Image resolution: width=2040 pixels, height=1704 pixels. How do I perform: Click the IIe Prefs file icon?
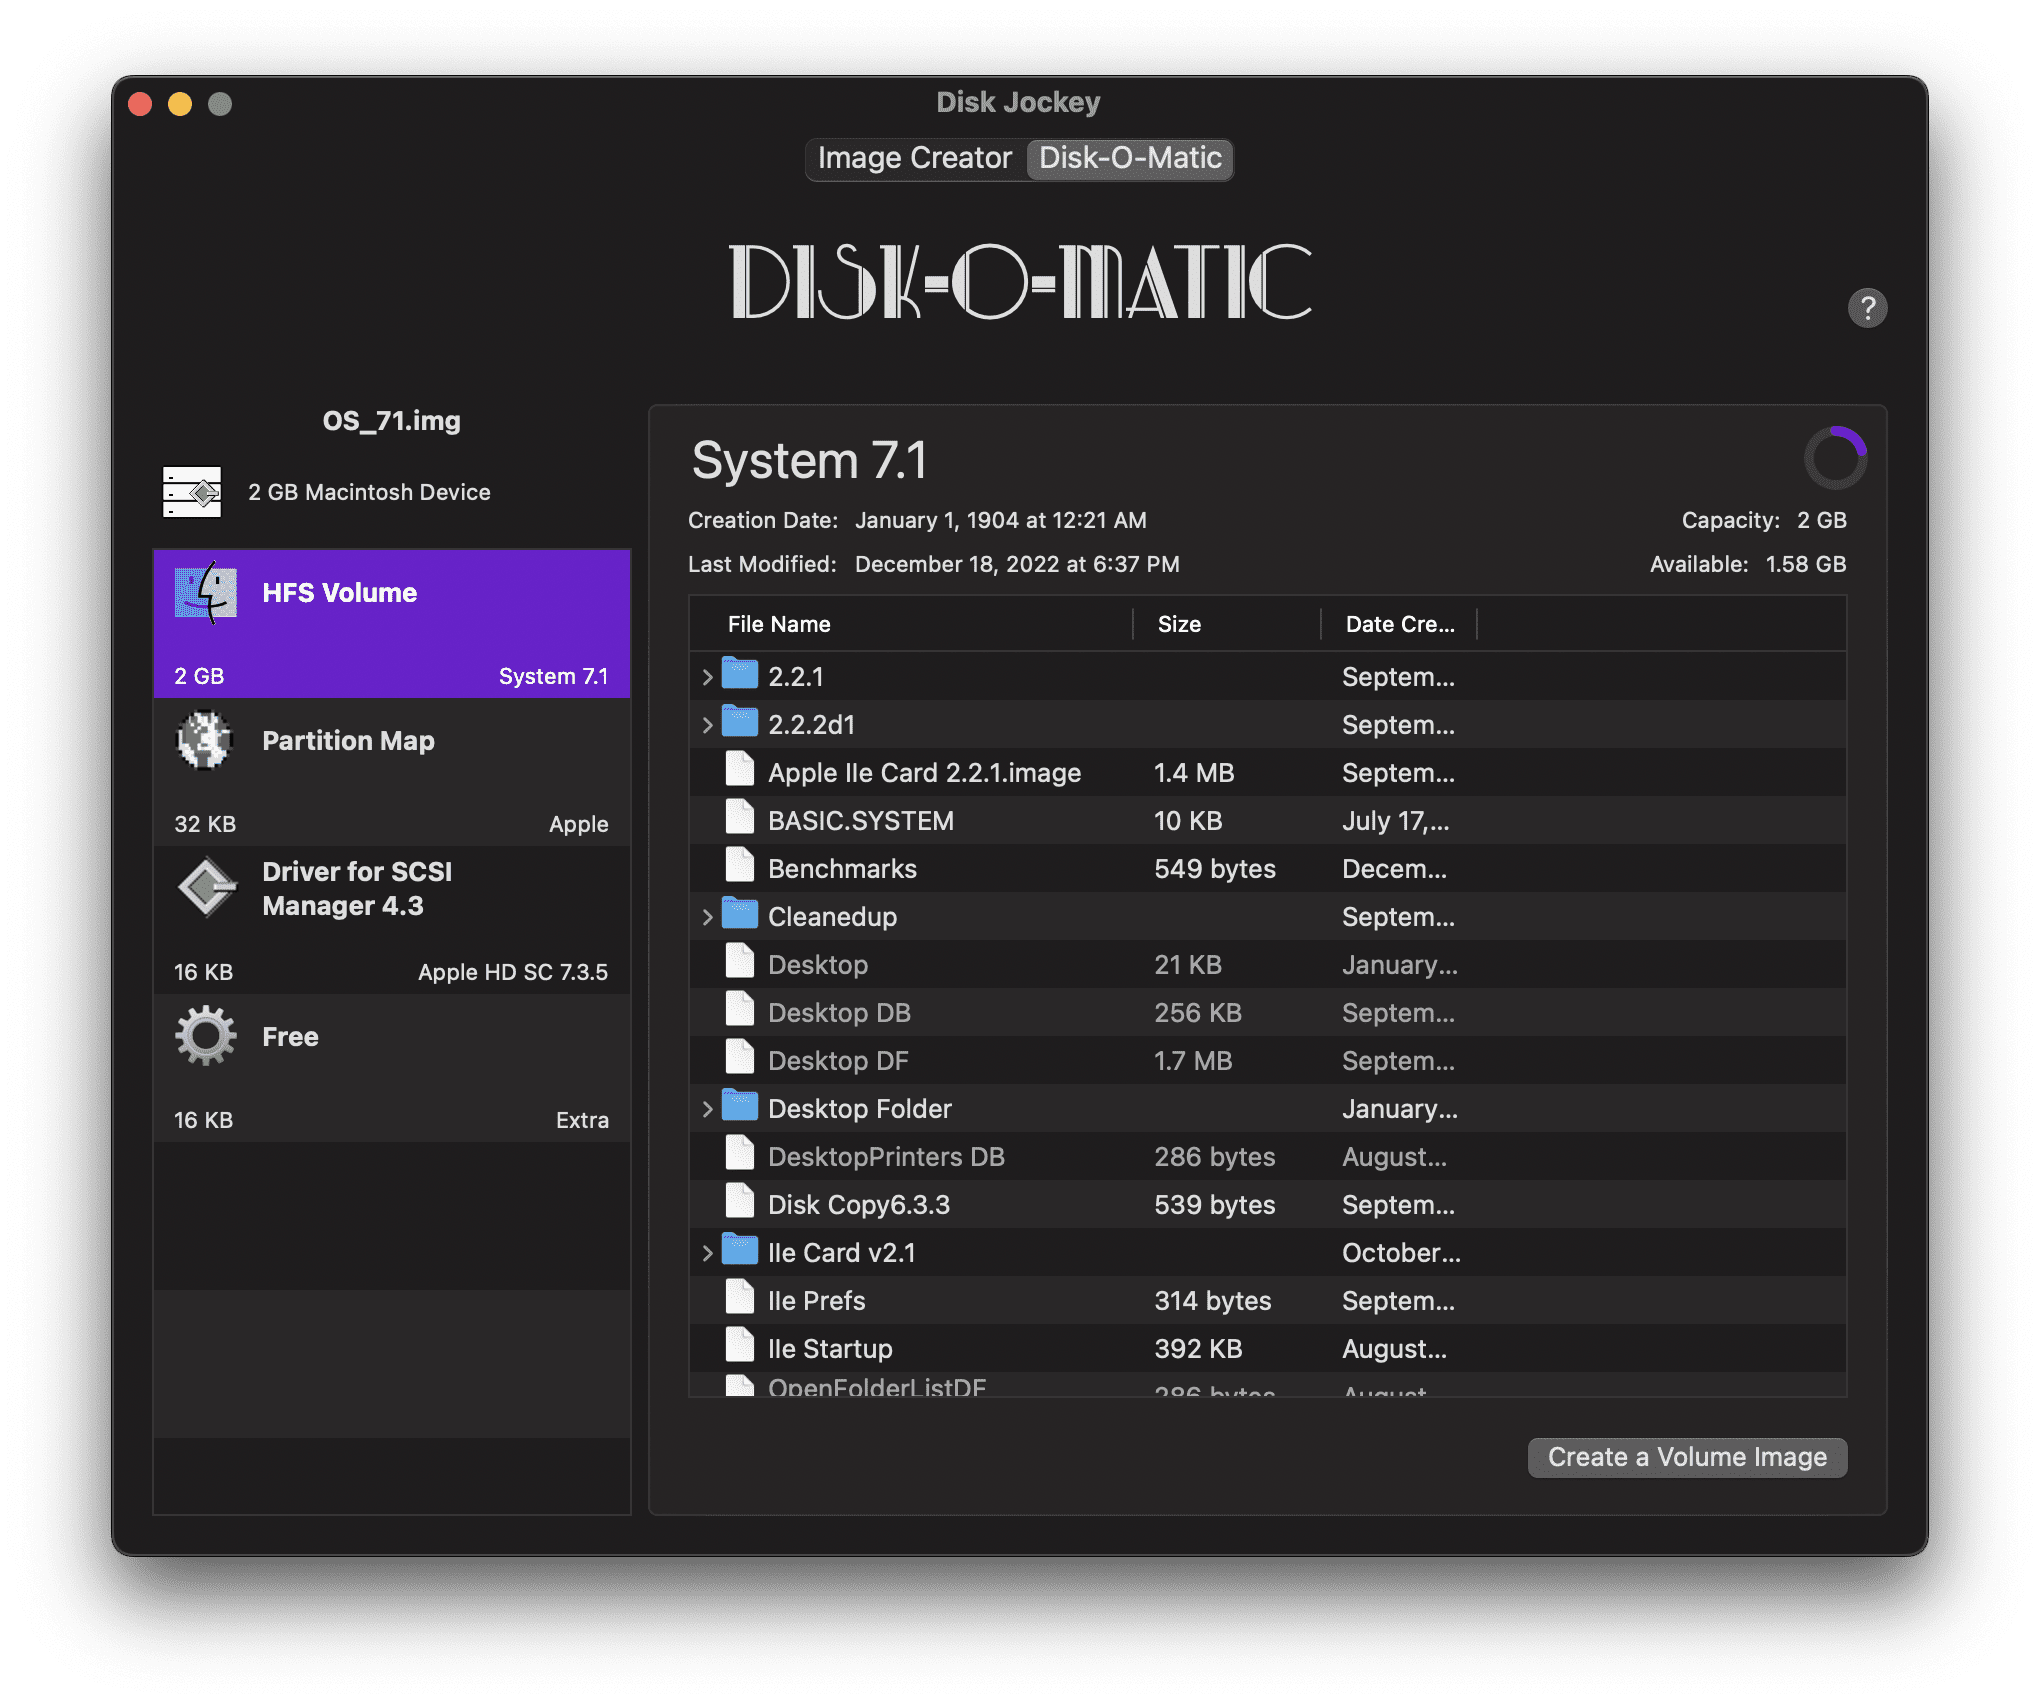coord(740,1298)
